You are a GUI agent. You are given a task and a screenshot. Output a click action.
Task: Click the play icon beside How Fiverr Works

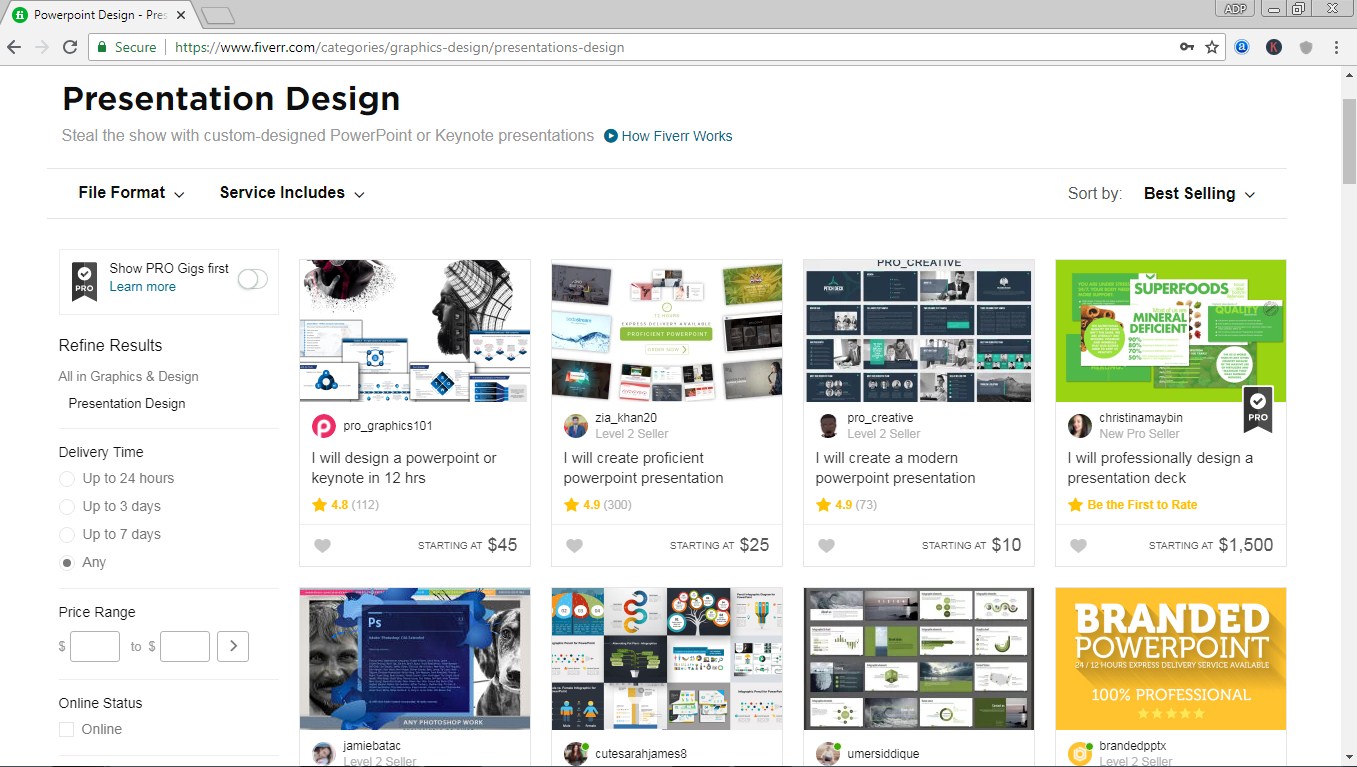(611, 136)
